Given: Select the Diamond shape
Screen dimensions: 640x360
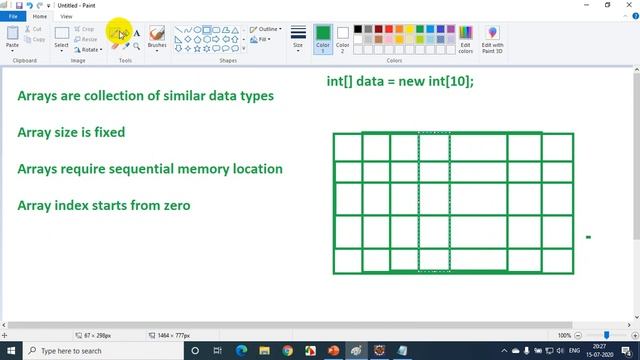Looking at the screenshot, I should click(188, 40).
